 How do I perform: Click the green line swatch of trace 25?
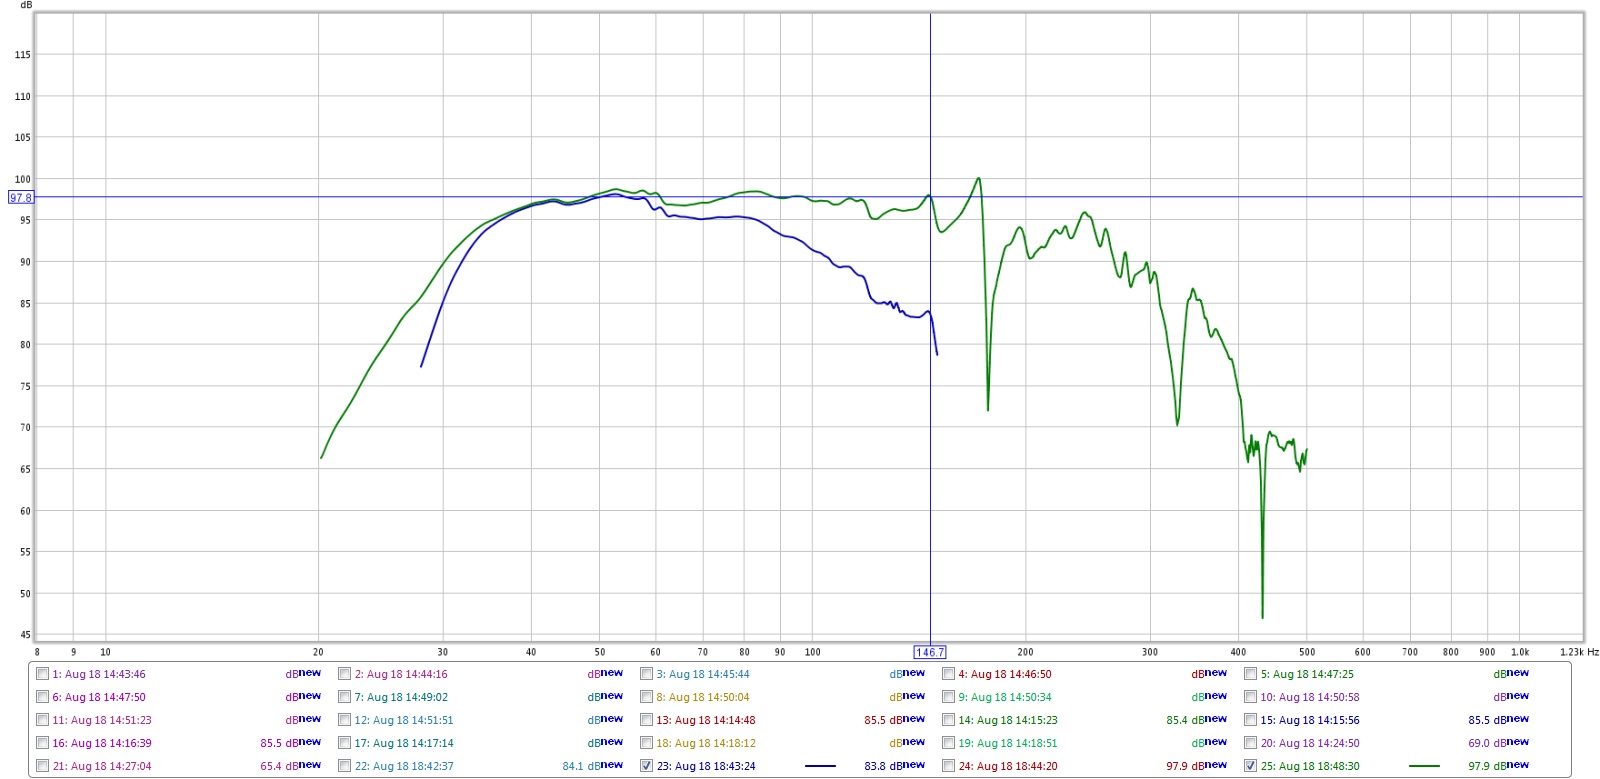click(1424, 766)
